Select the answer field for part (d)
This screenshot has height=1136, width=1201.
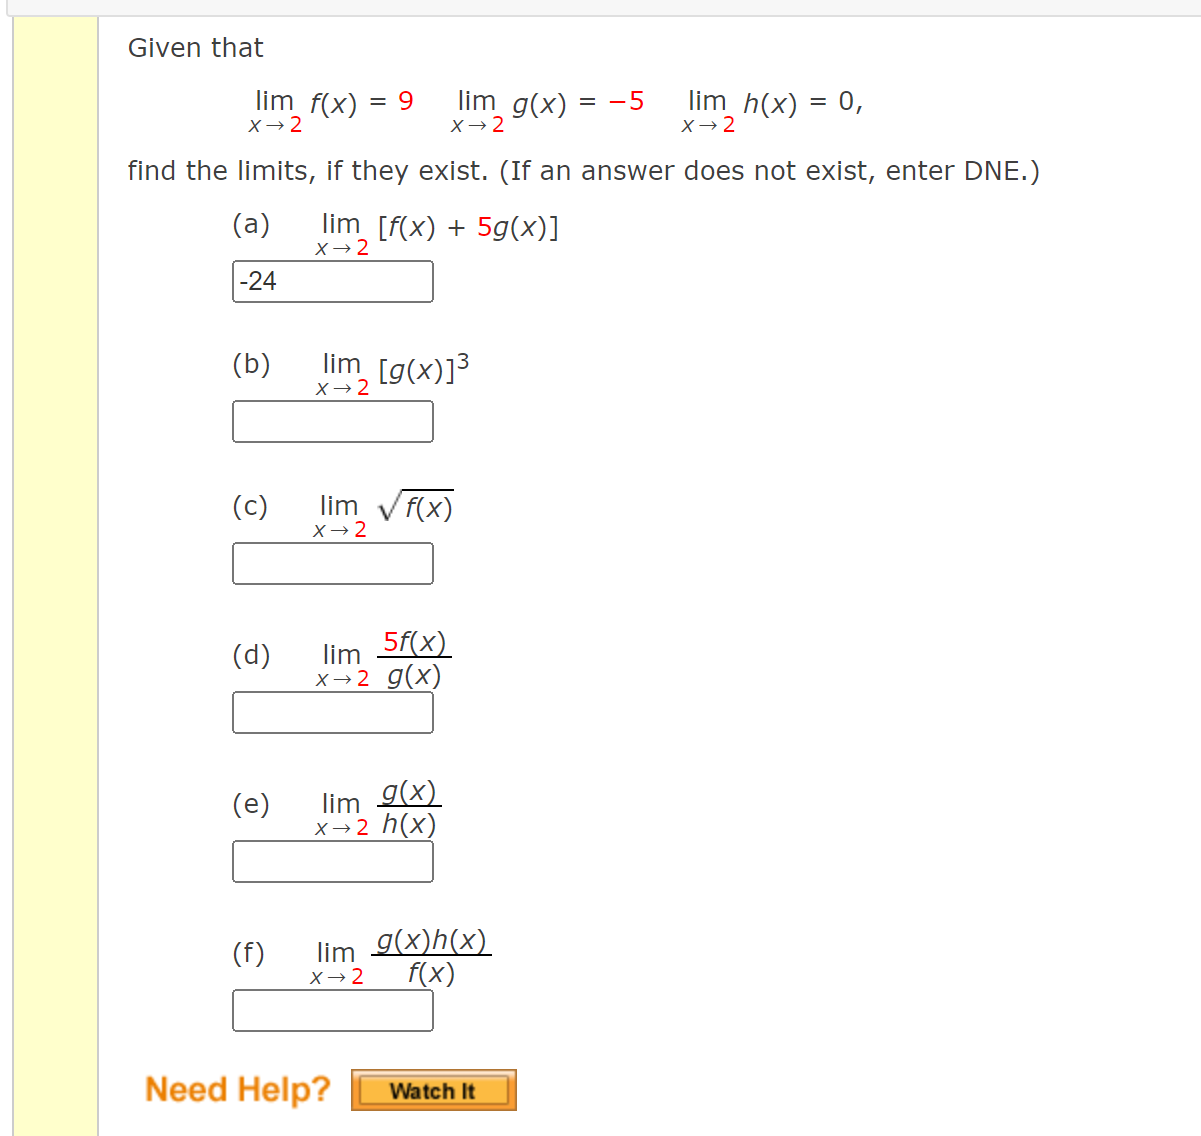click(x=333, y=712)
